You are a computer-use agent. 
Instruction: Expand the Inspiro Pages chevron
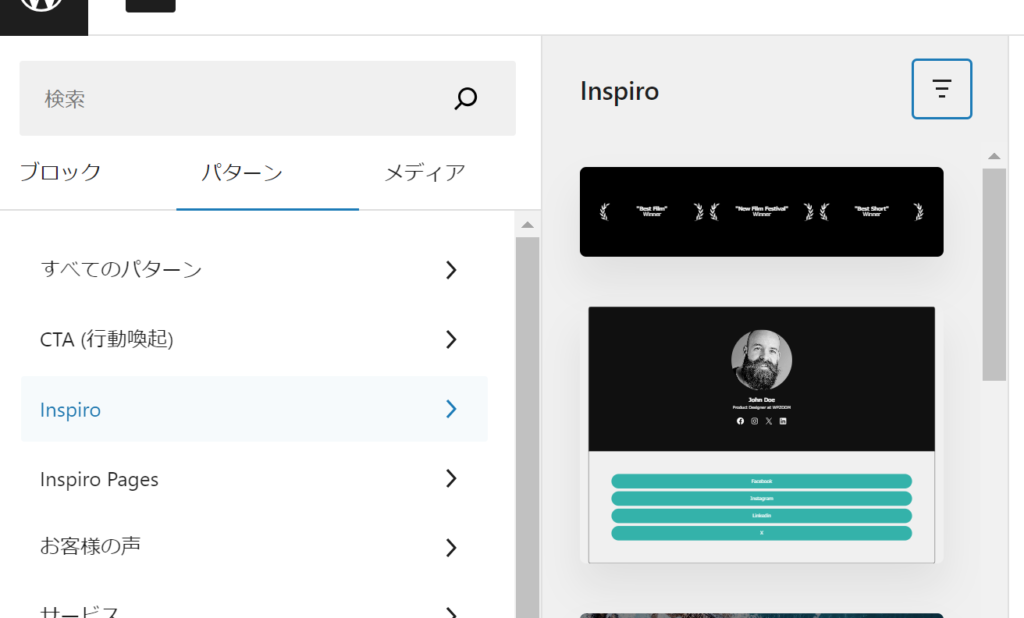coord(451,479)
